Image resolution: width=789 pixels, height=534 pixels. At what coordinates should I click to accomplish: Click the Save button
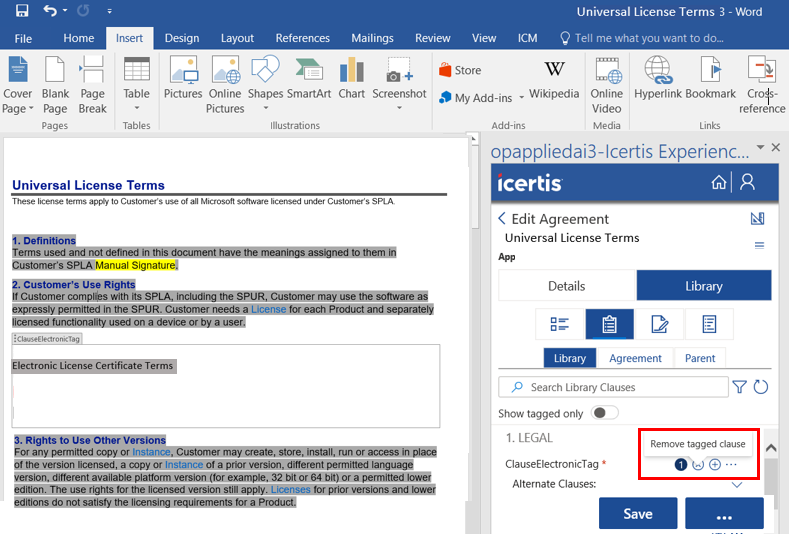coord(638,513)
